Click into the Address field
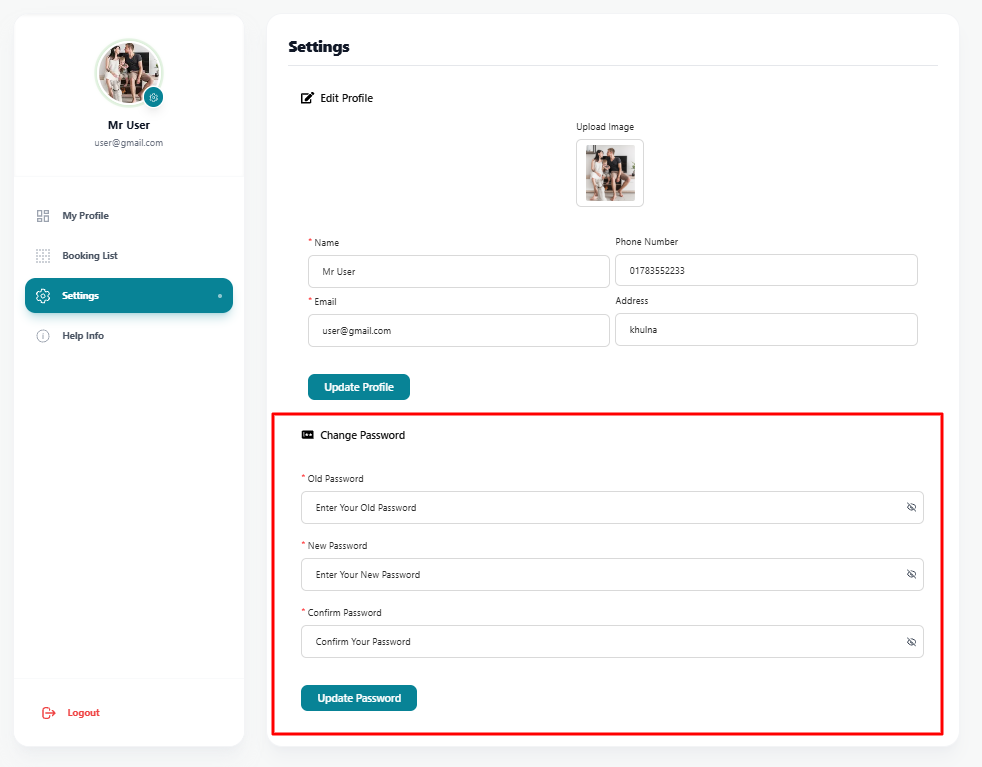Screen dimensions: 982x767 coord(767,329)
